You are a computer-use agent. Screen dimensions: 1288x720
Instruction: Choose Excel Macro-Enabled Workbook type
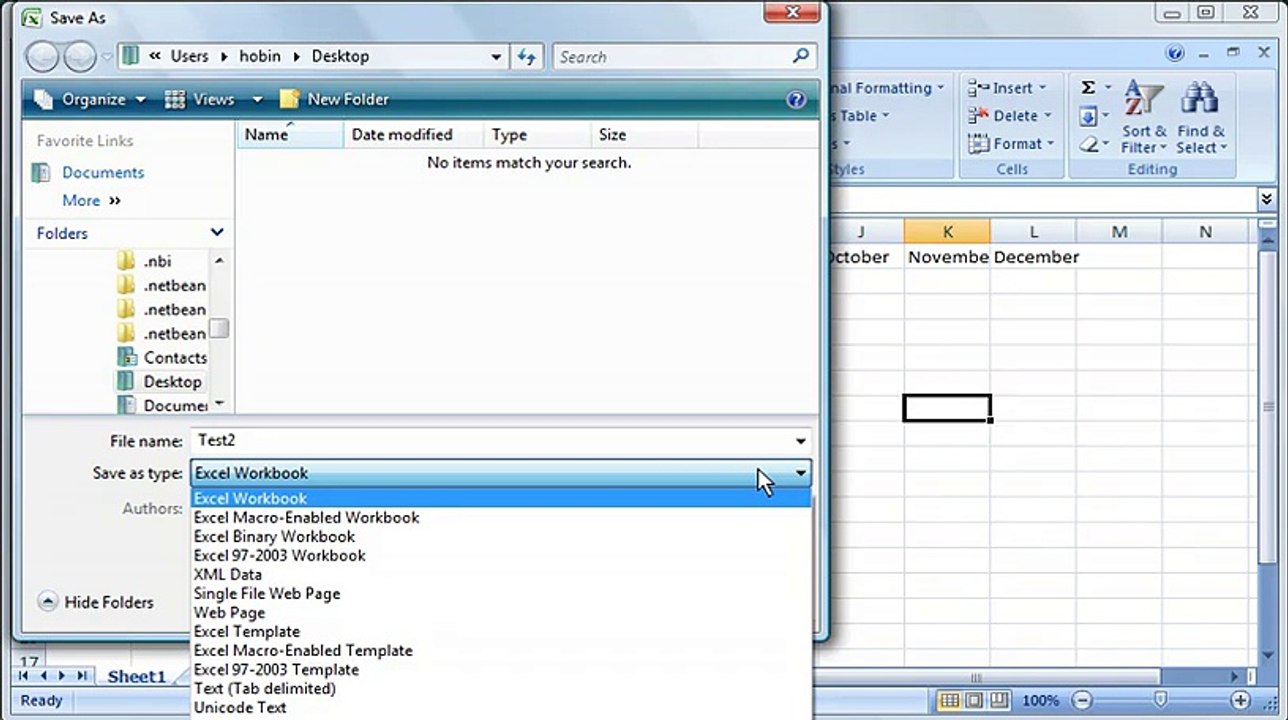tap(501, 517)
